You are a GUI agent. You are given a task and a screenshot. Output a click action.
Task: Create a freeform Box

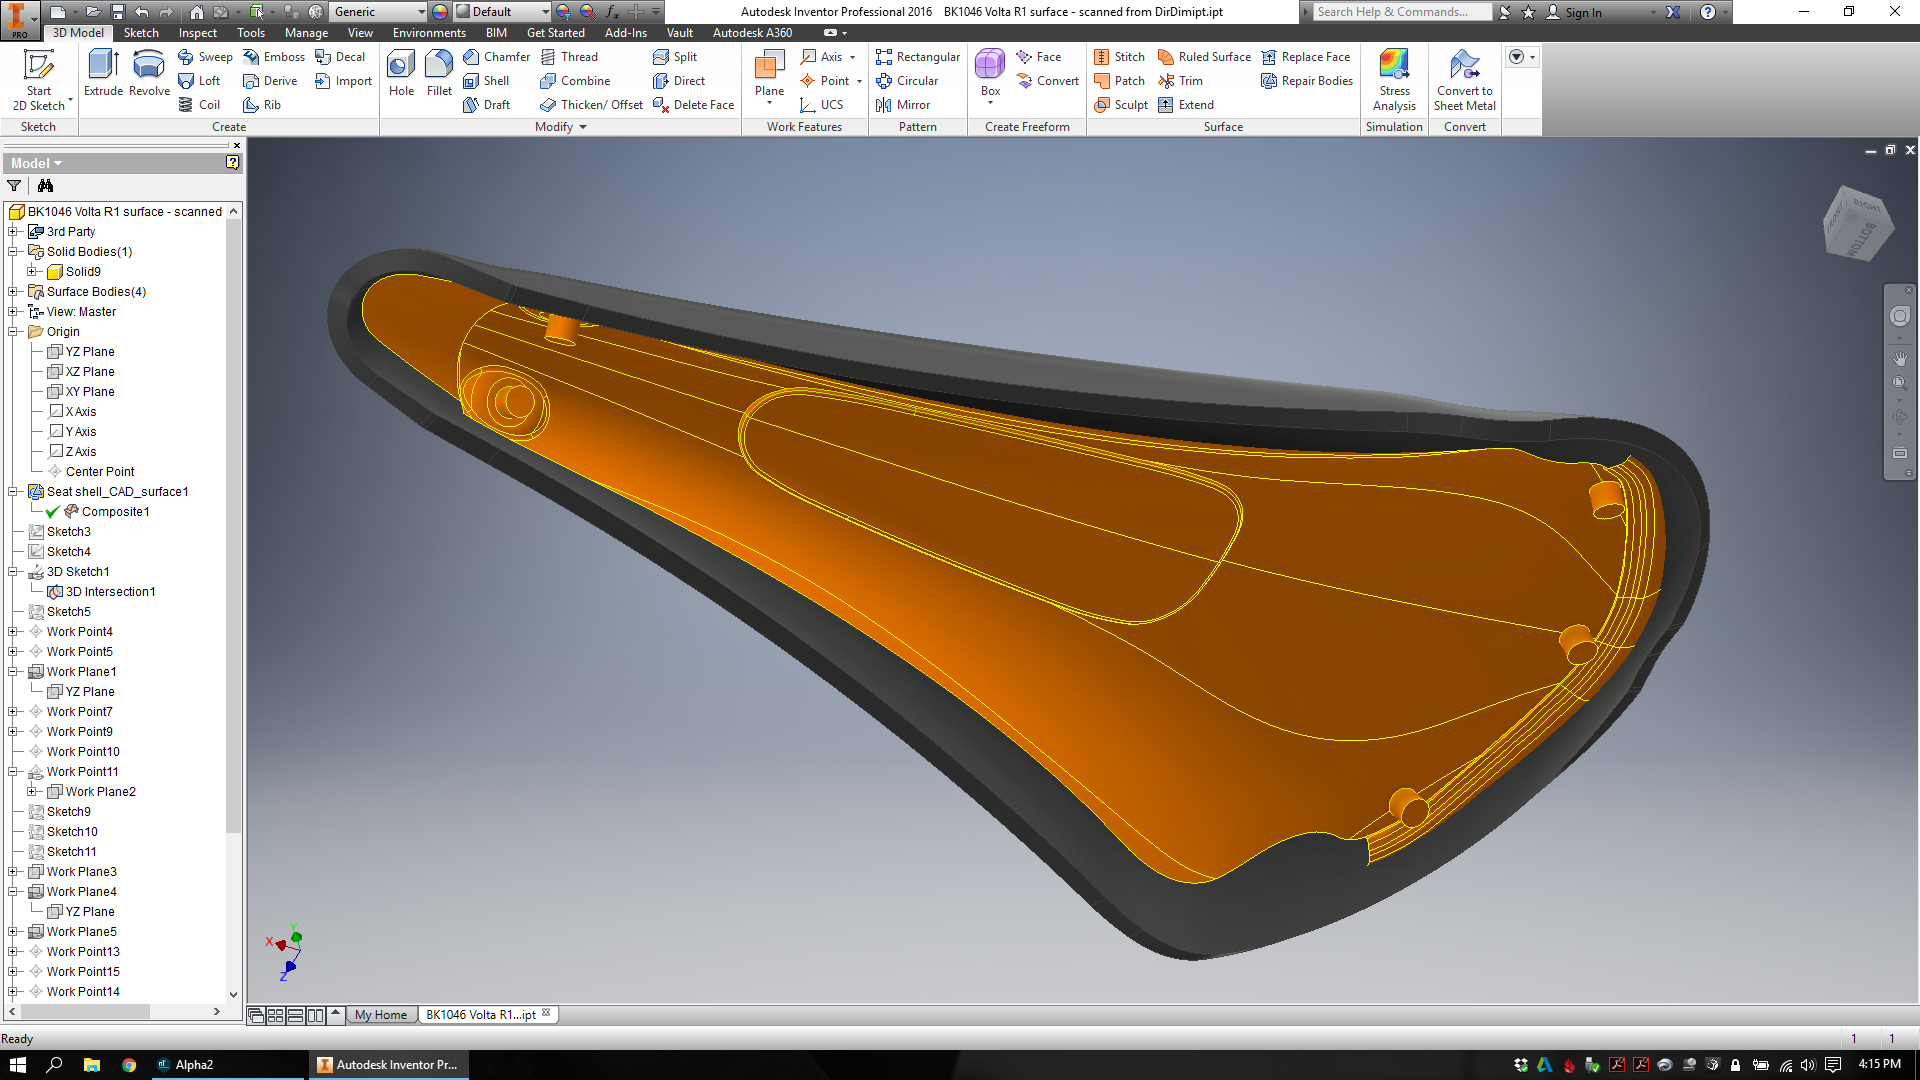[x=990, y=76]
